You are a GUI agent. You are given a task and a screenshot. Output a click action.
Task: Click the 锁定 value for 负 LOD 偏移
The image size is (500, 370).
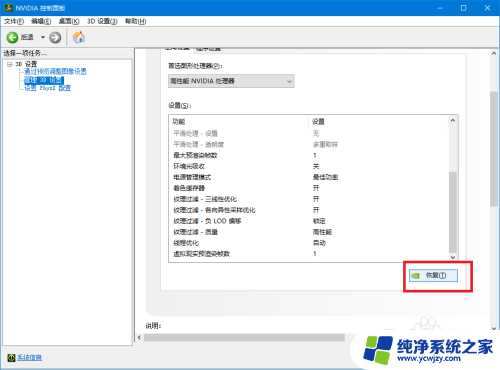tap(319, 221)
